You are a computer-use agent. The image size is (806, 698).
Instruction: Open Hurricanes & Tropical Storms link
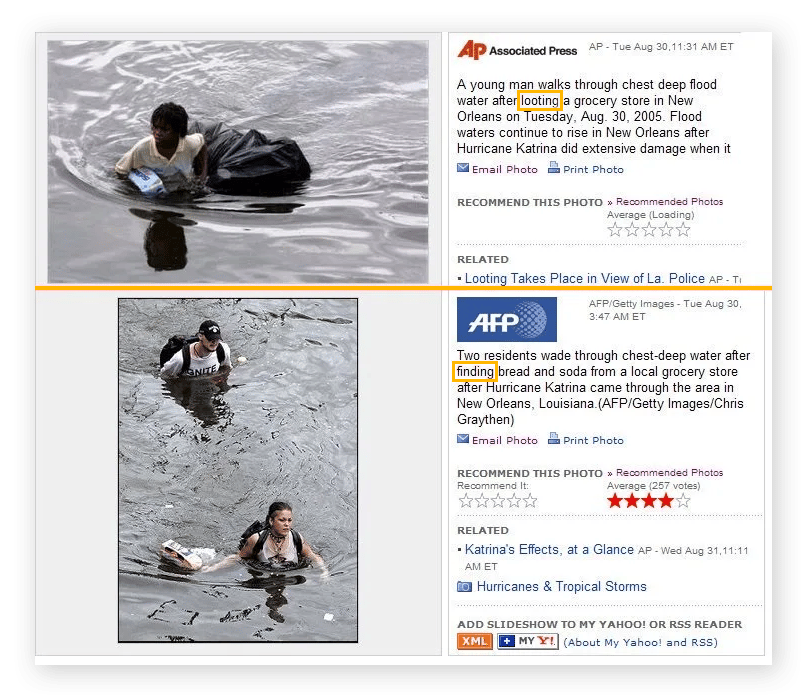pyautogui.click(x=561, y=586)
